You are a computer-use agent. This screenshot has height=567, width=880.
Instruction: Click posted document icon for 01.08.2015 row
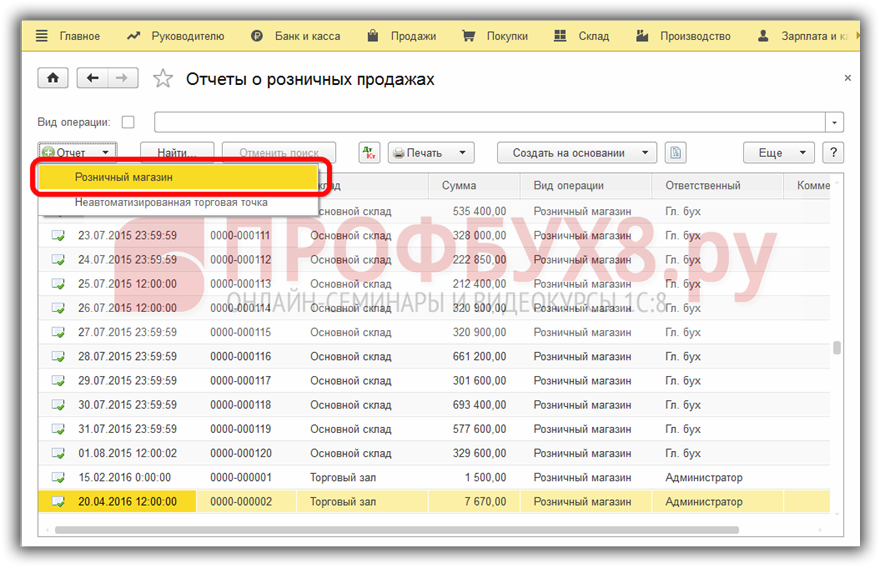(58, 453)
